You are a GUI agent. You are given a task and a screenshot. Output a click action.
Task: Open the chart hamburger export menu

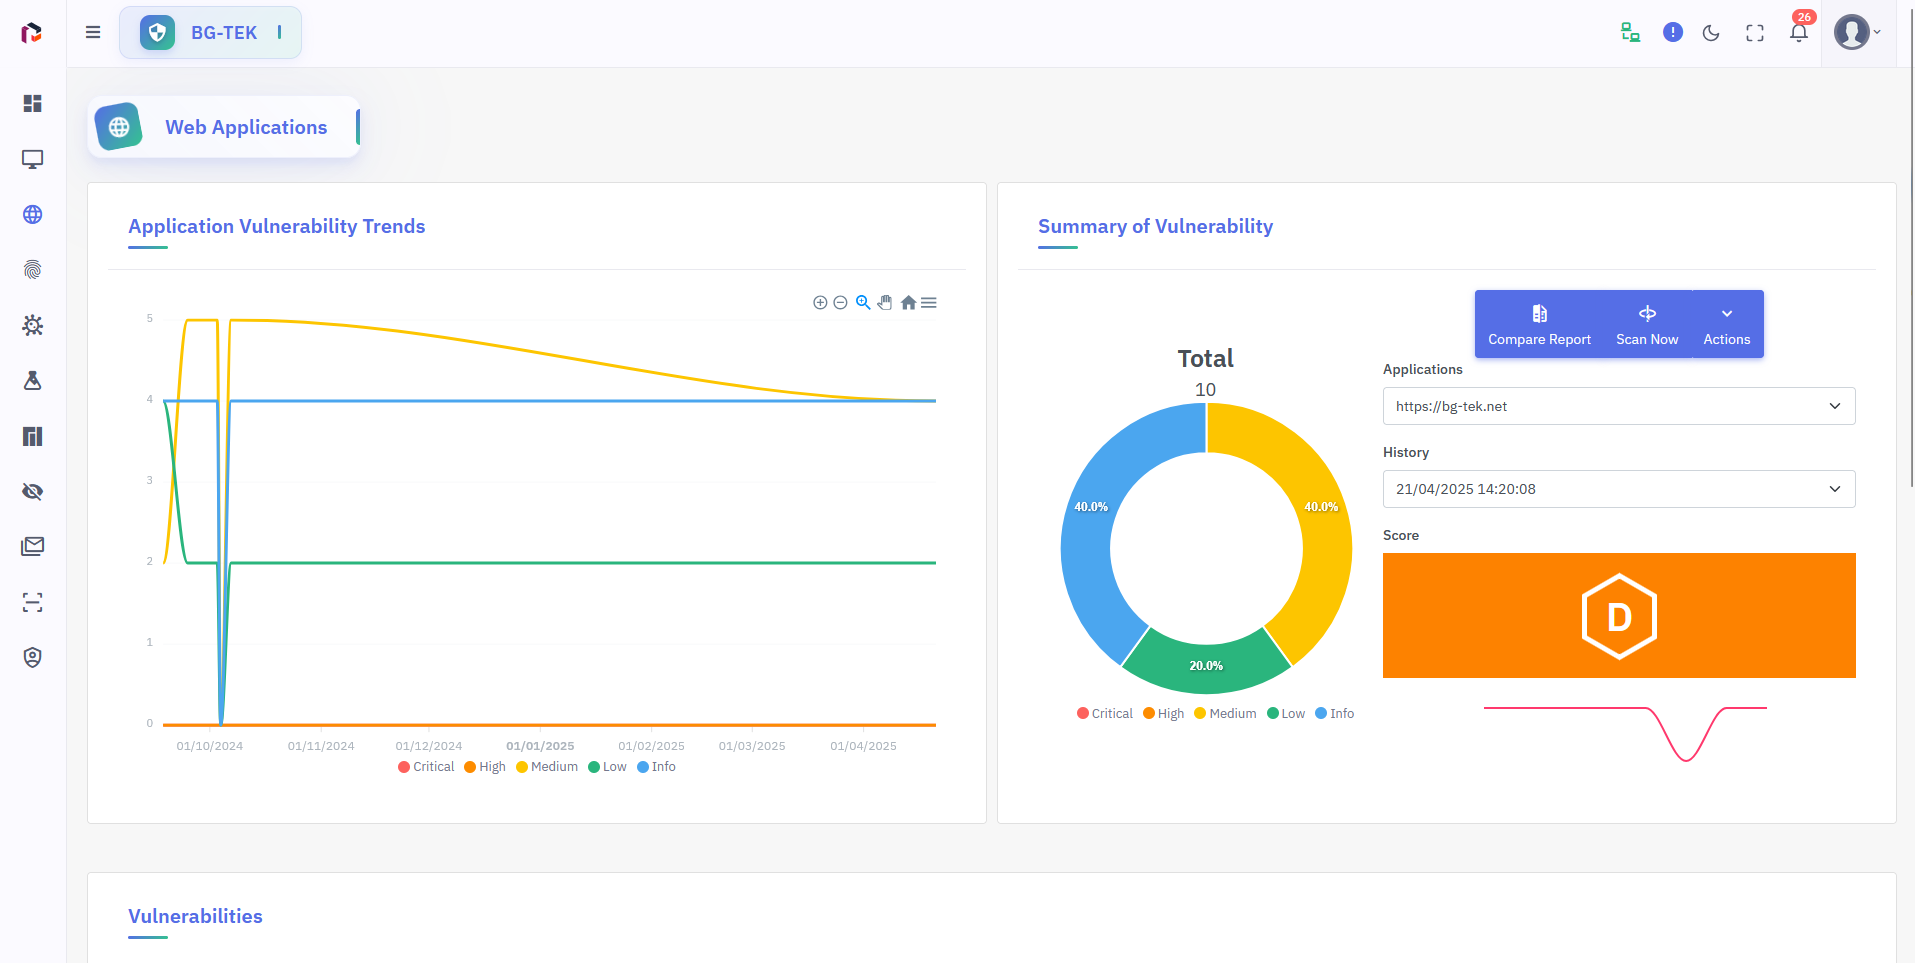click(x=929, y=303)
